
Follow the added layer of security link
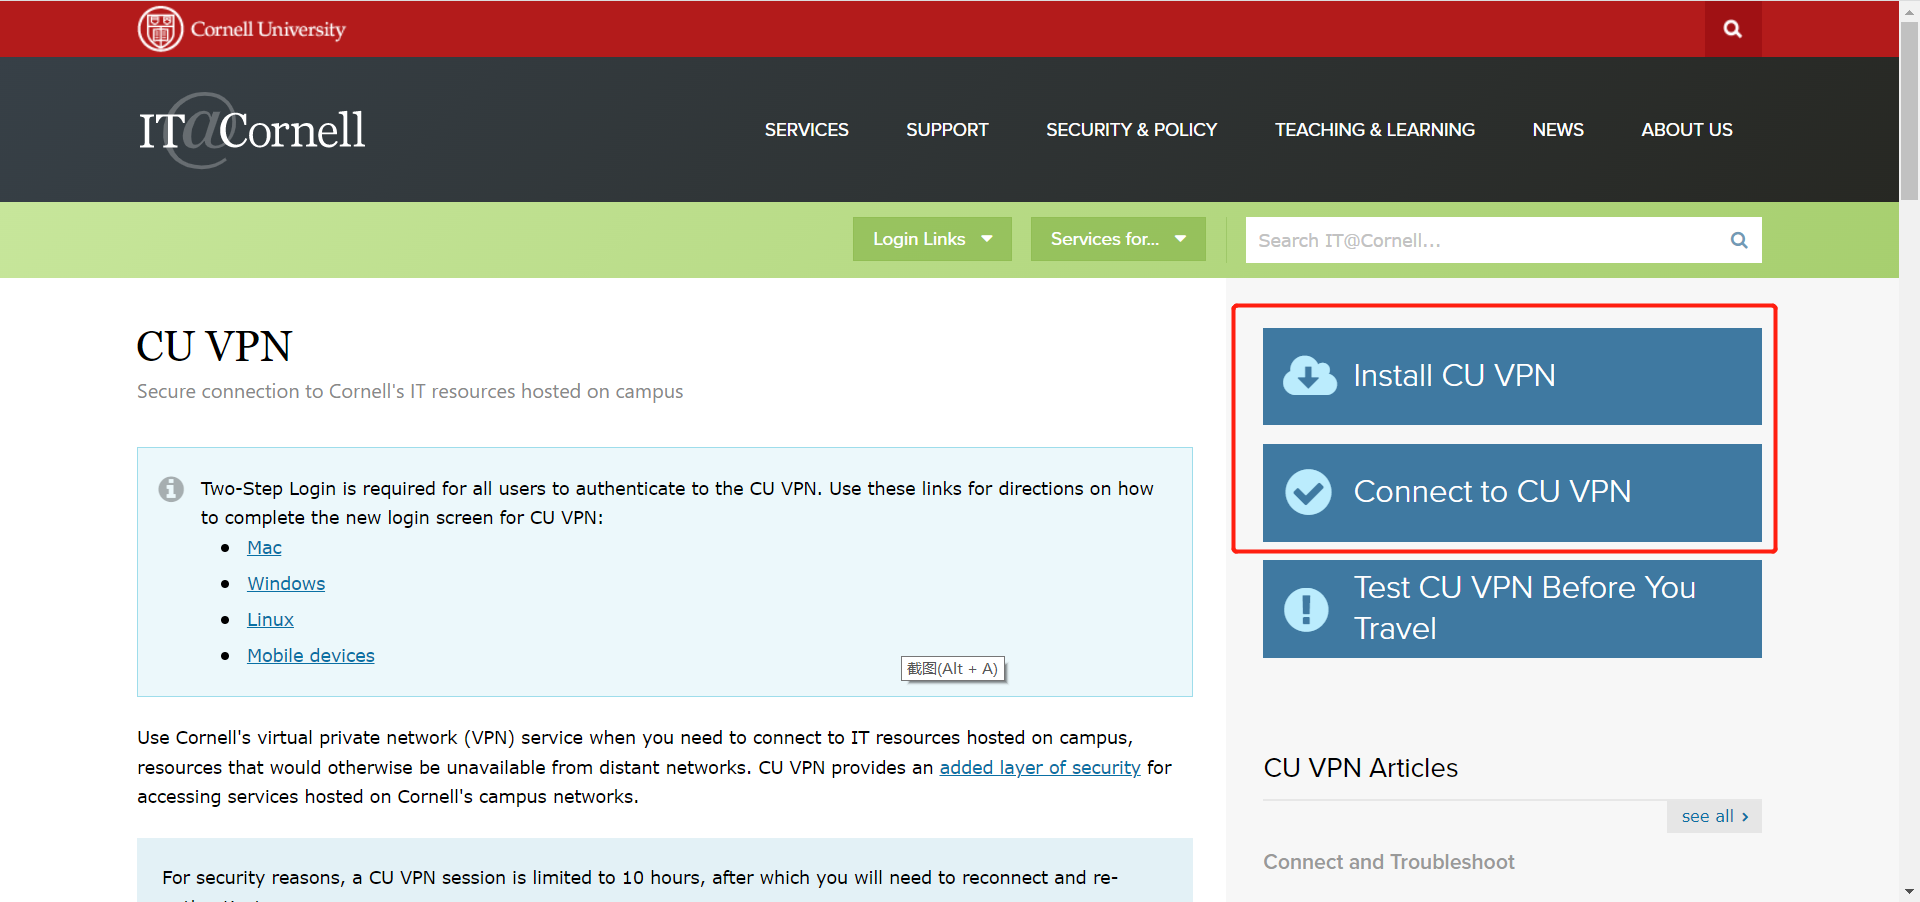1040,767
